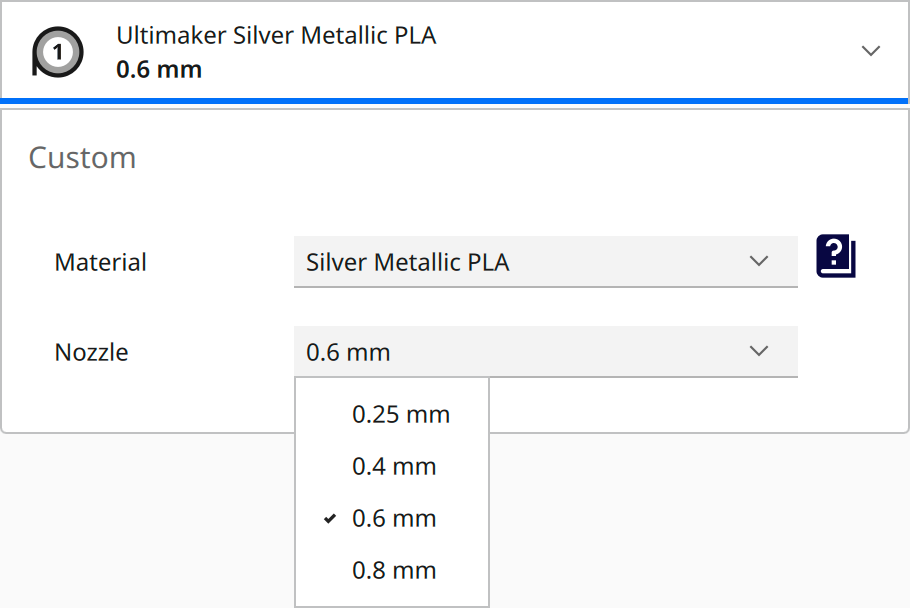Viewport: 910px width, 608px height.
Task: Click the chevron next to Ultimaker Silver Metallic PLA
Action: [871, 50]
